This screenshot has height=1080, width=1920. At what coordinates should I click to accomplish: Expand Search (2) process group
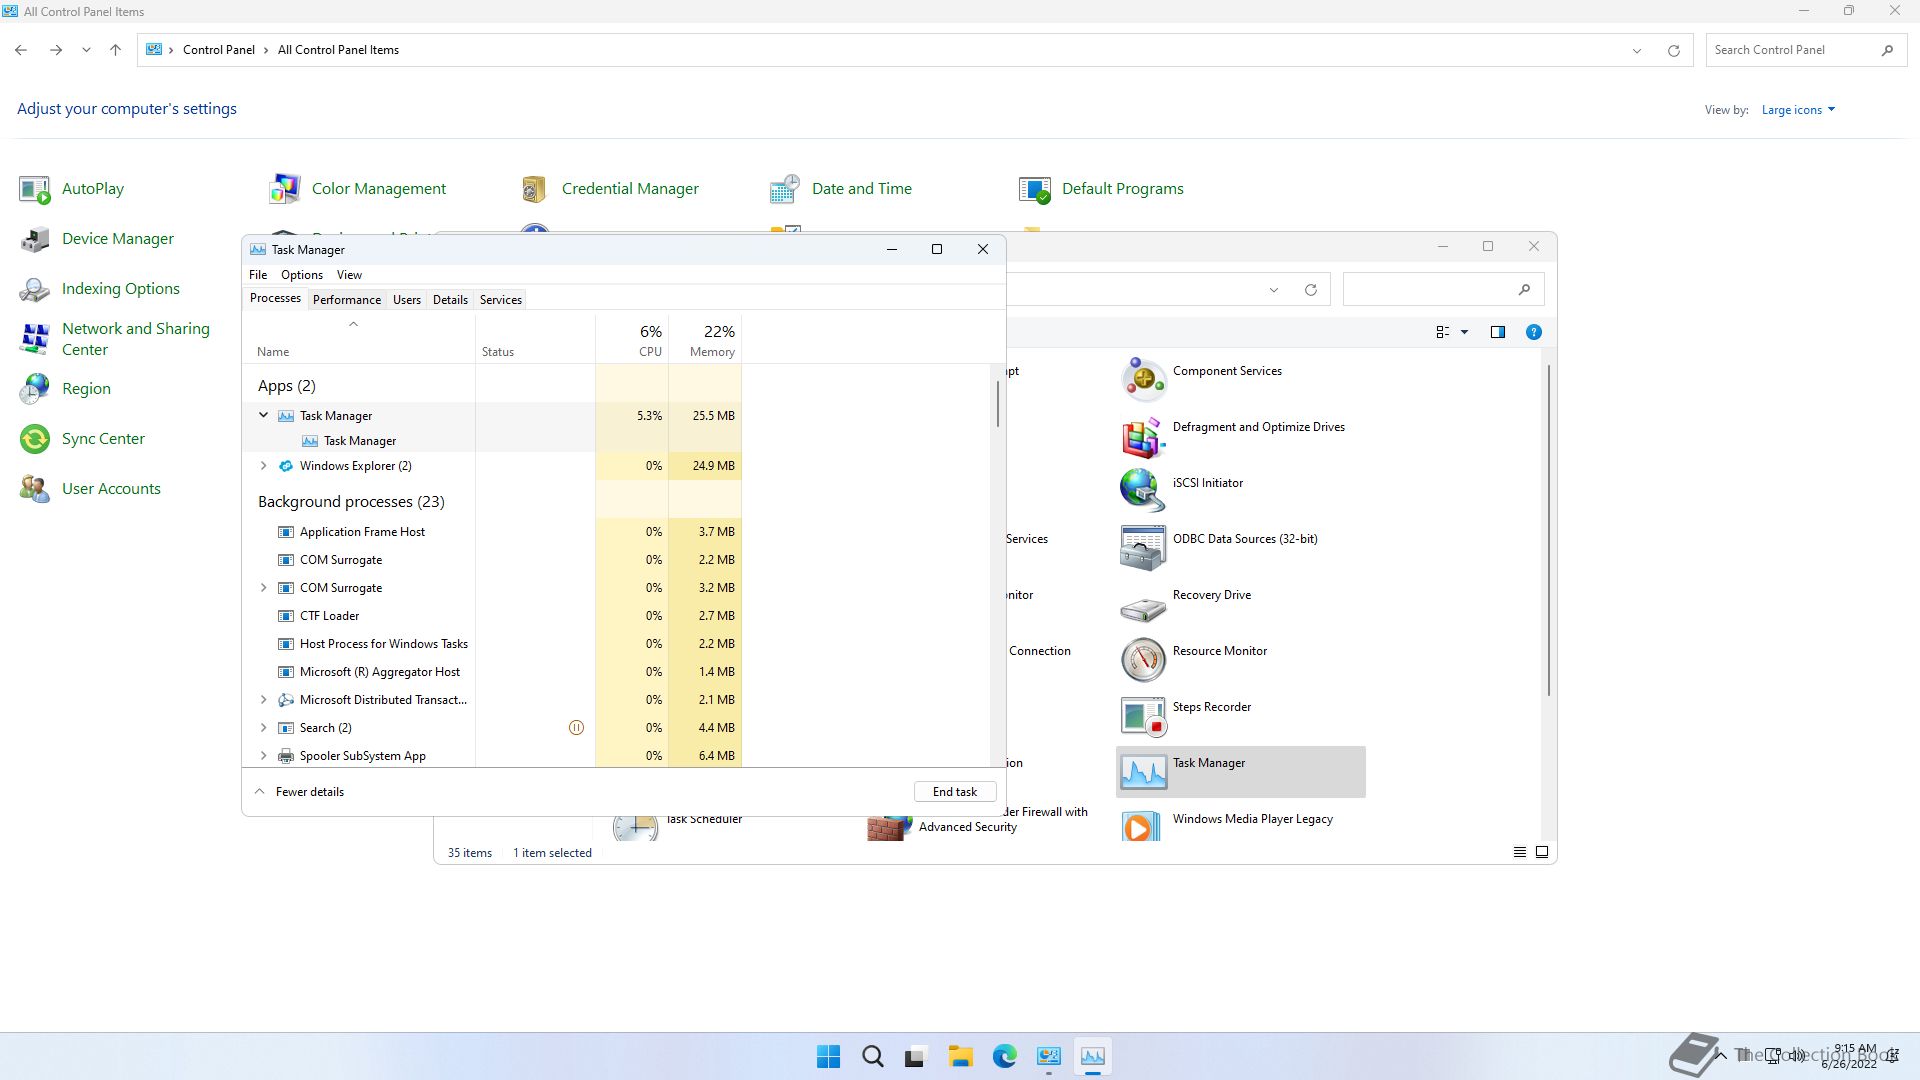(x=263, y=728)
